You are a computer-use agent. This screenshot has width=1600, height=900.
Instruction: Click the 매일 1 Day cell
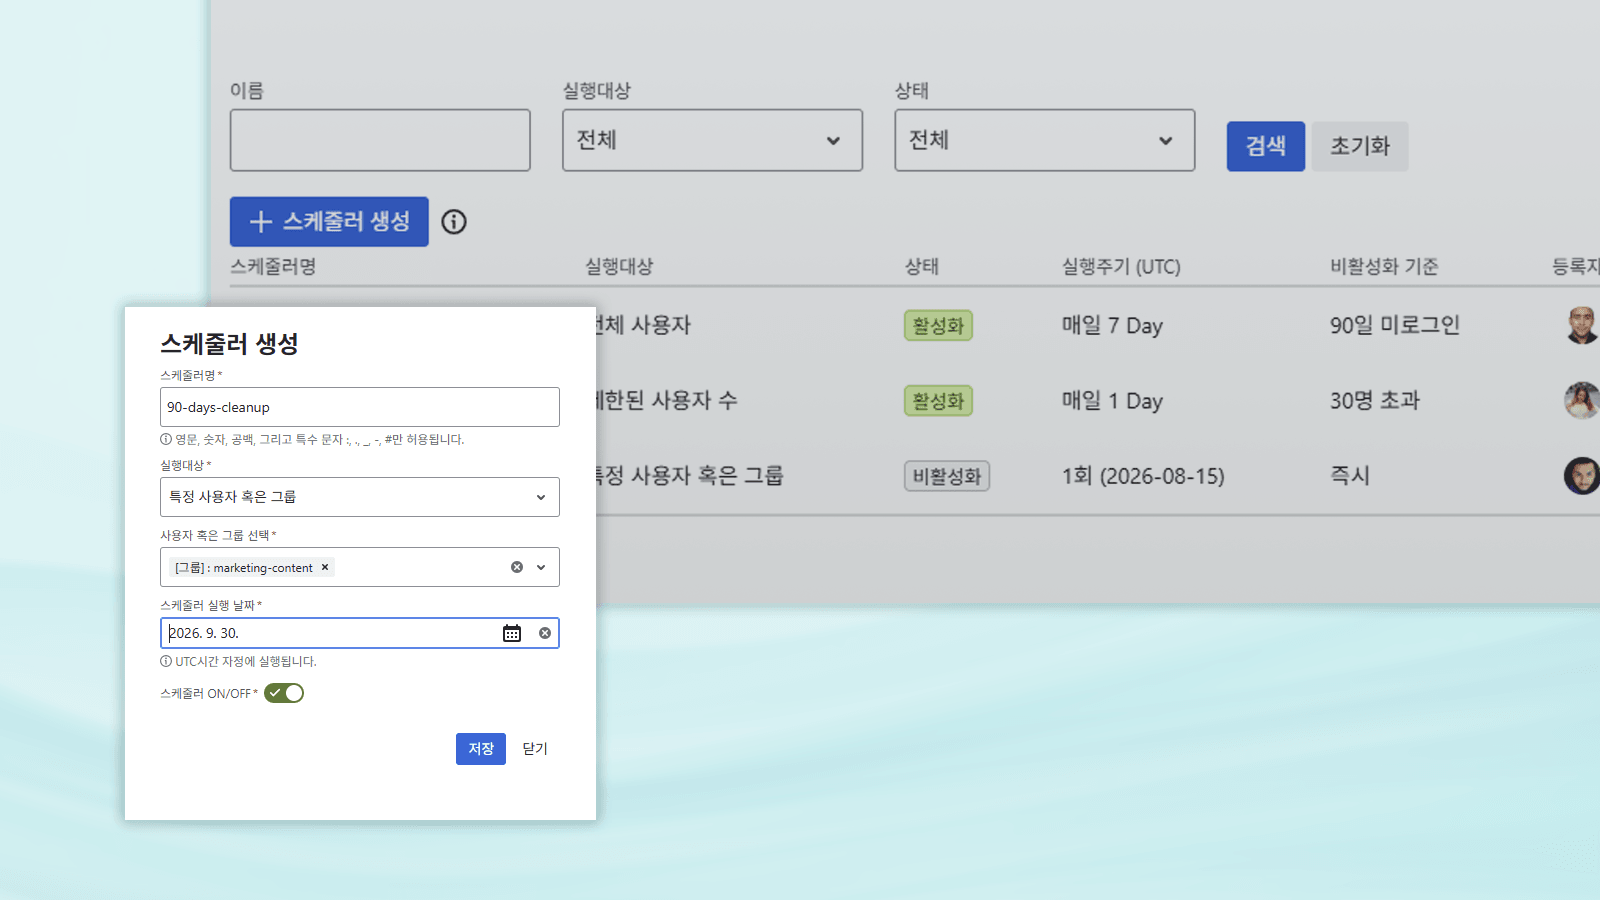point(1112,401)
